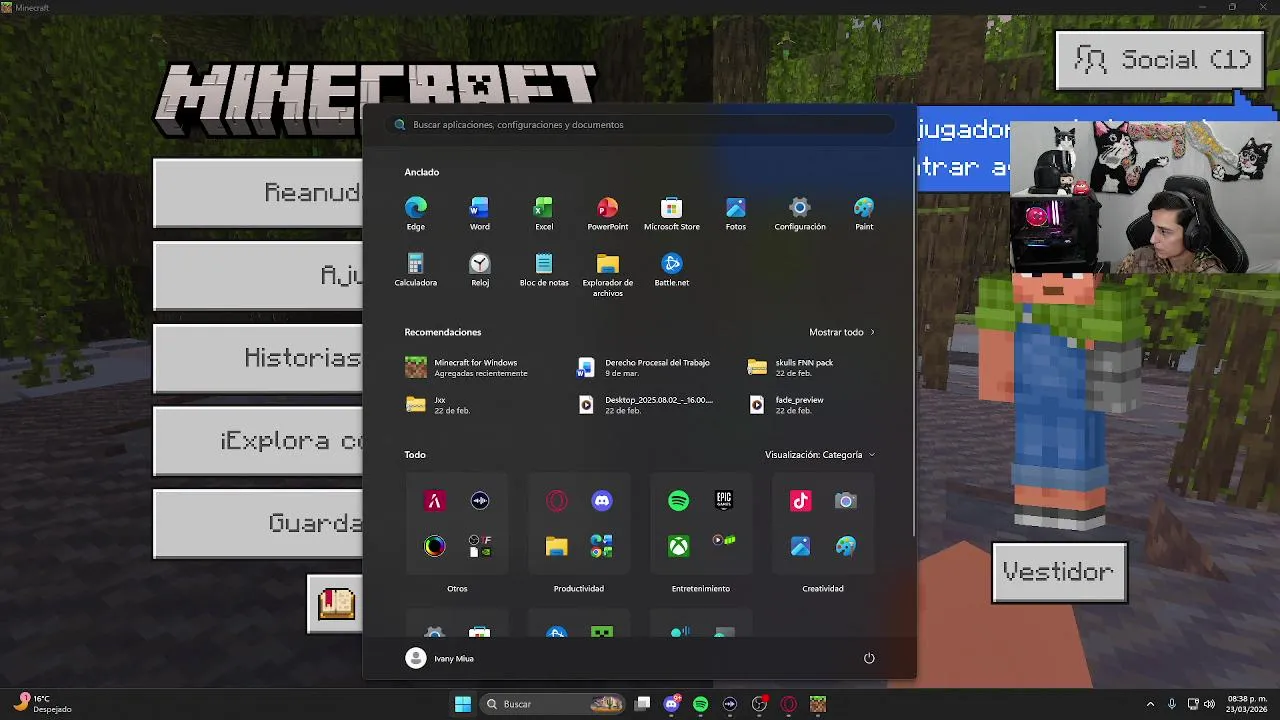Click the Windows Start button
1280x720 pixels.
pos(463,704)
